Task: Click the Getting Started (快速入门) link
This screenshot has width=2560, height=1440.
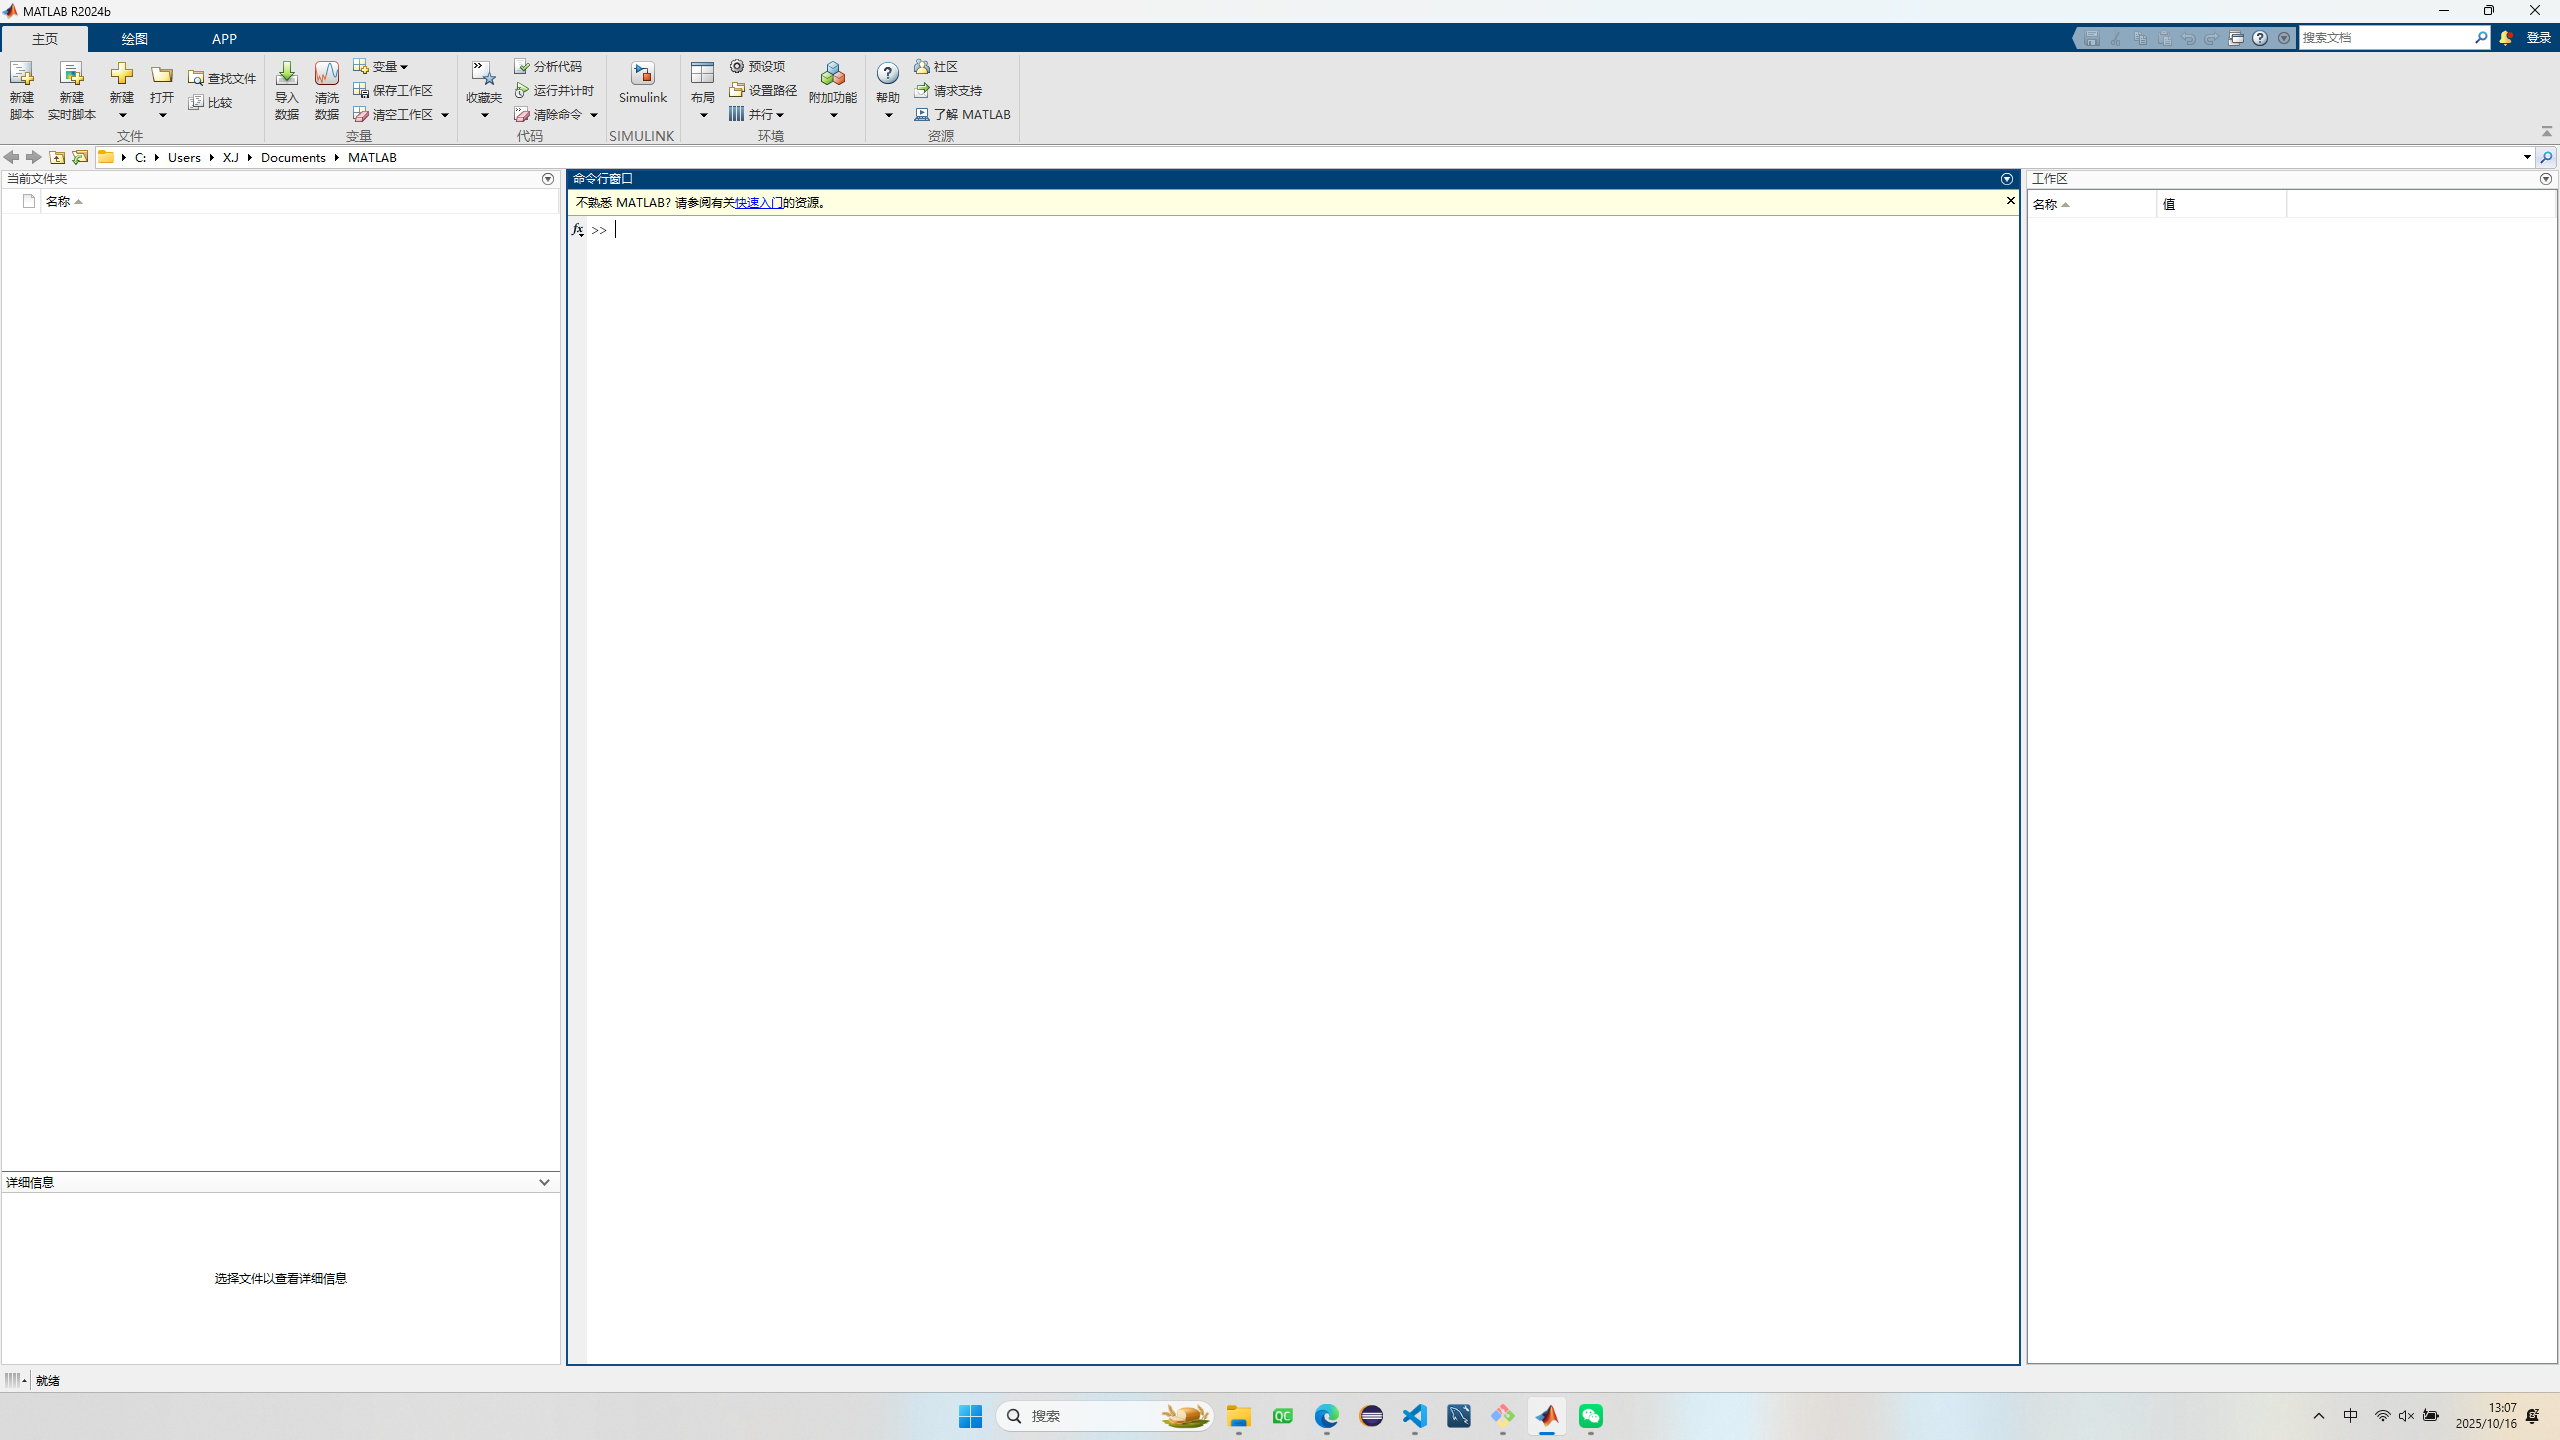Action: click(x=759, y=203)
